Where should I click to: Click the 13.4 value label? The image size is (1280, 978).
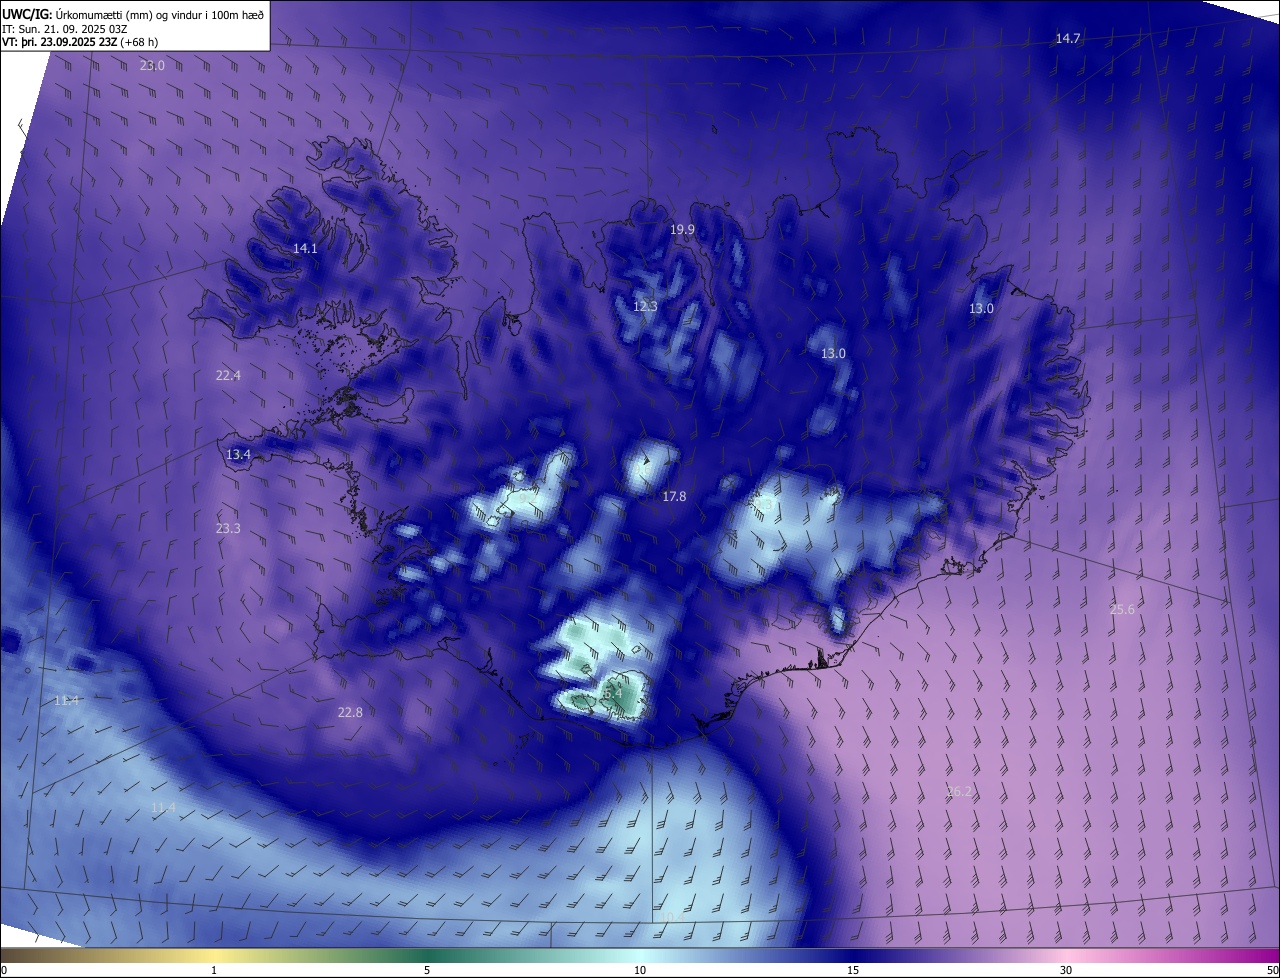[x=238, y=454]
